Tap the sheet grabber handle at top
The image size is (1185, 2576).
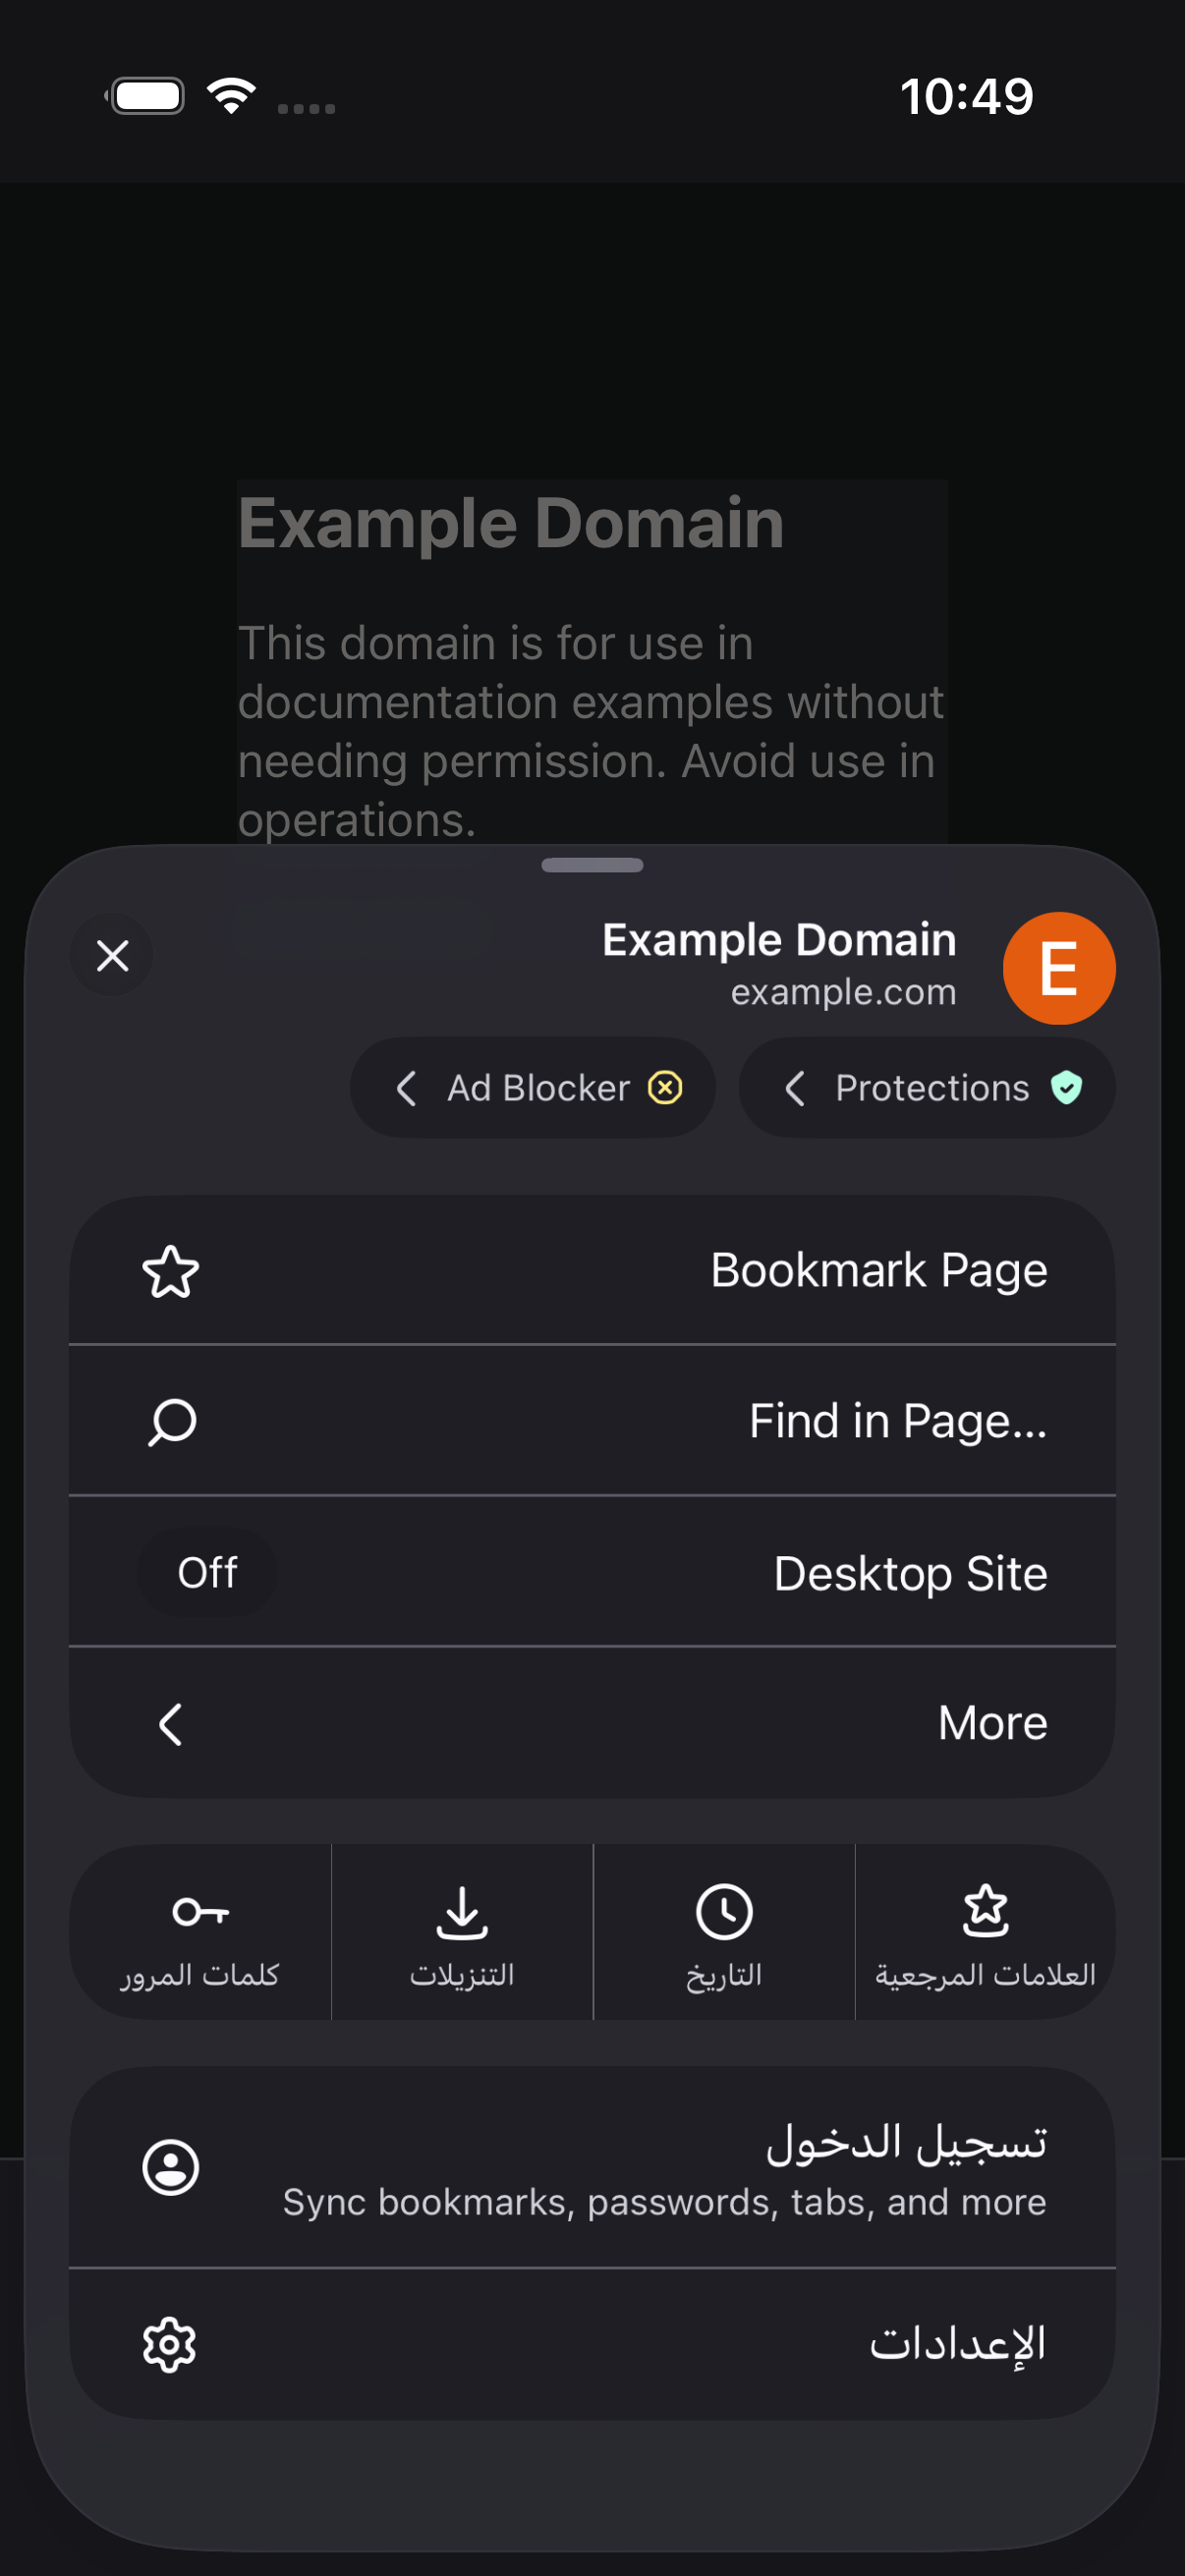592,865
